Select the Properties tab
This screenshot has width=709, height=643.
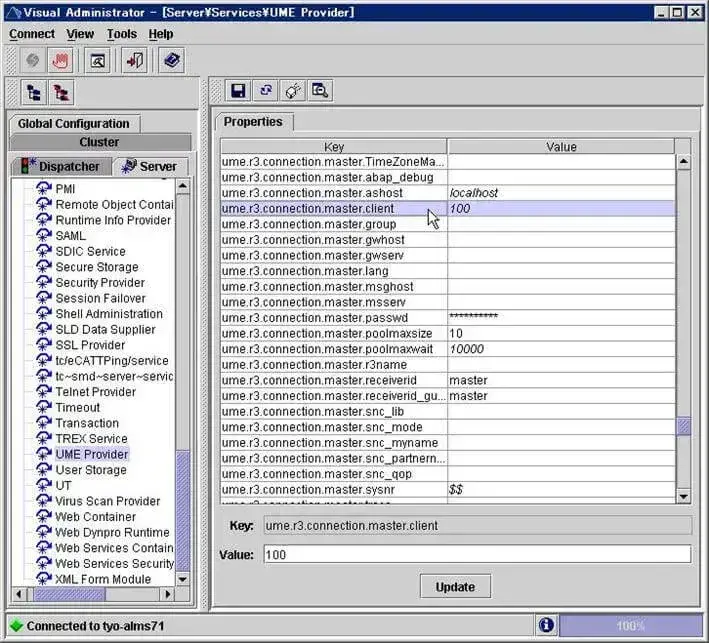253,122
